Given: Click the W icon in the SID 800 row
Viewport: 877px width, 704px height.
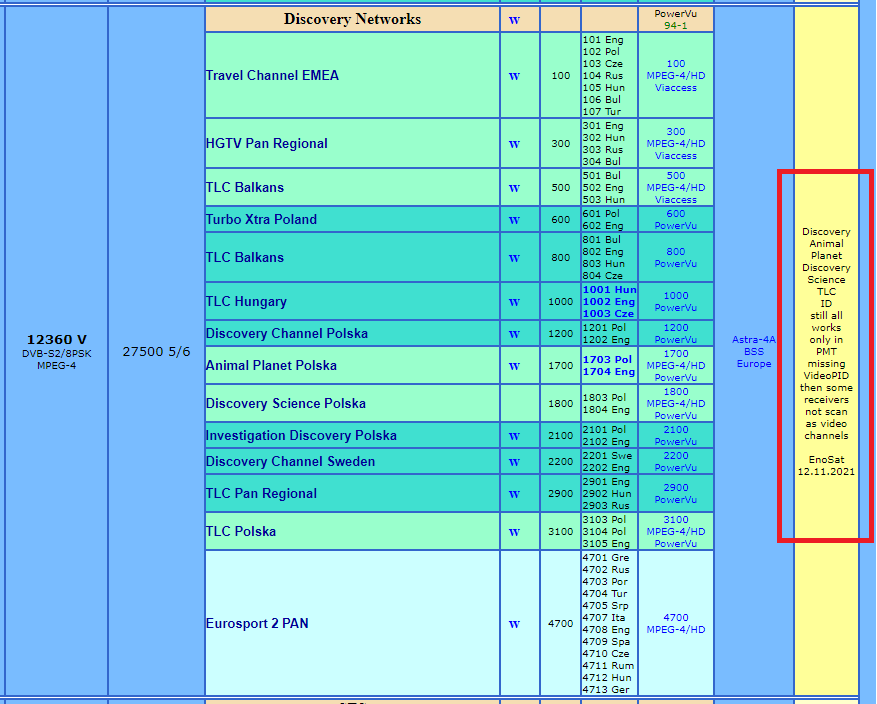Looking at the screenshot, I should 514,258.
